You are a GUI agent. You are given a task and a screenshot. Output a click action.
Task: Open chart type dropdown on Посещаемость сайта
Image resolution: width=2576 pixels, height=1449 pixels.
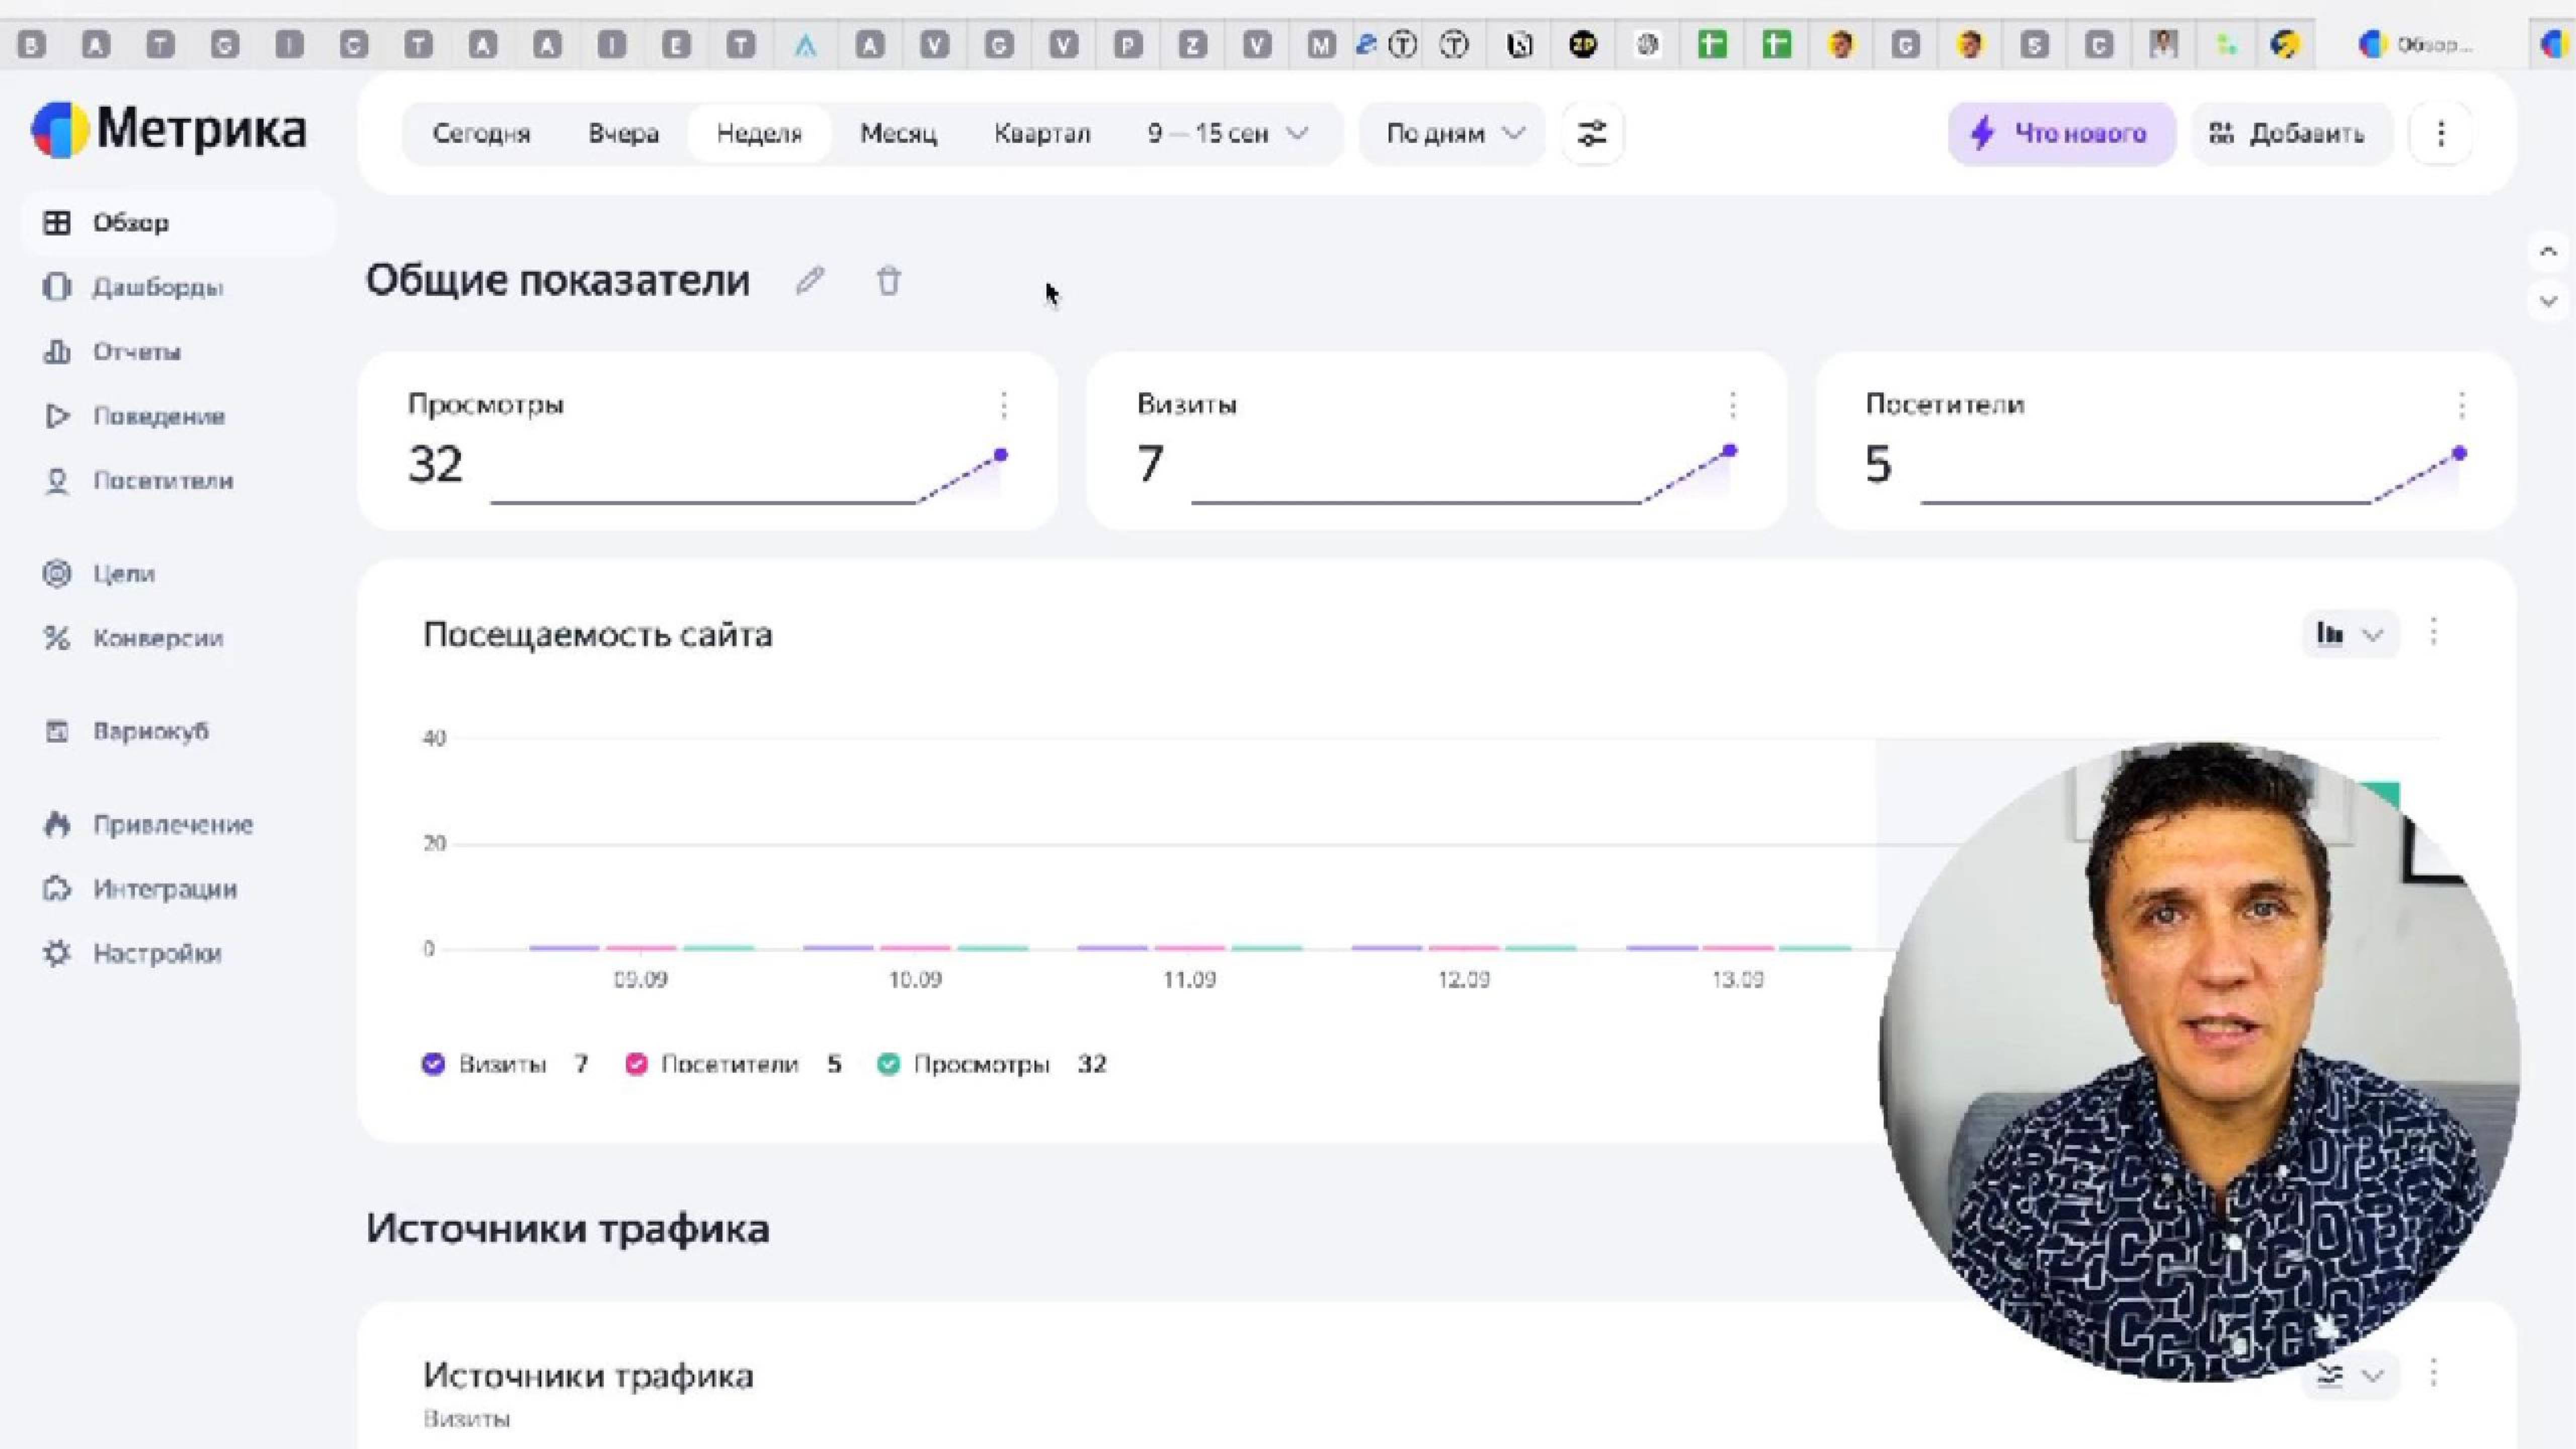click(x=2348, y=634)
